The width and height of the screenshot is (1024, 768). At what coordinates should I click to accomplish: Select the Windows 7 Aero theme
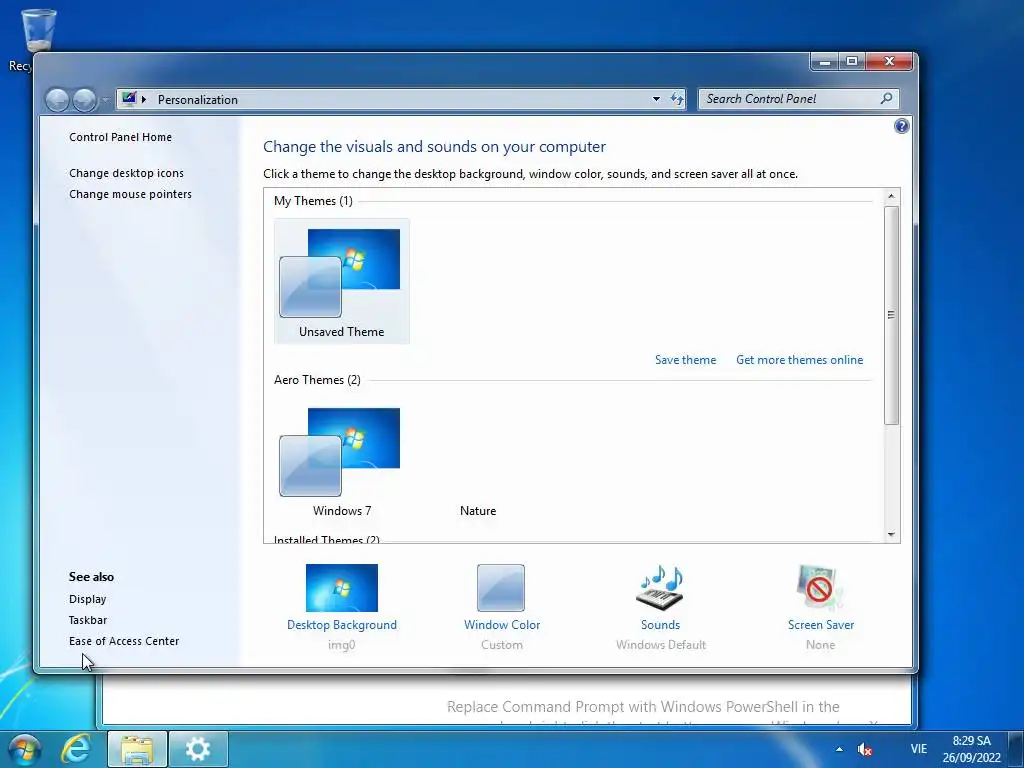342,460
